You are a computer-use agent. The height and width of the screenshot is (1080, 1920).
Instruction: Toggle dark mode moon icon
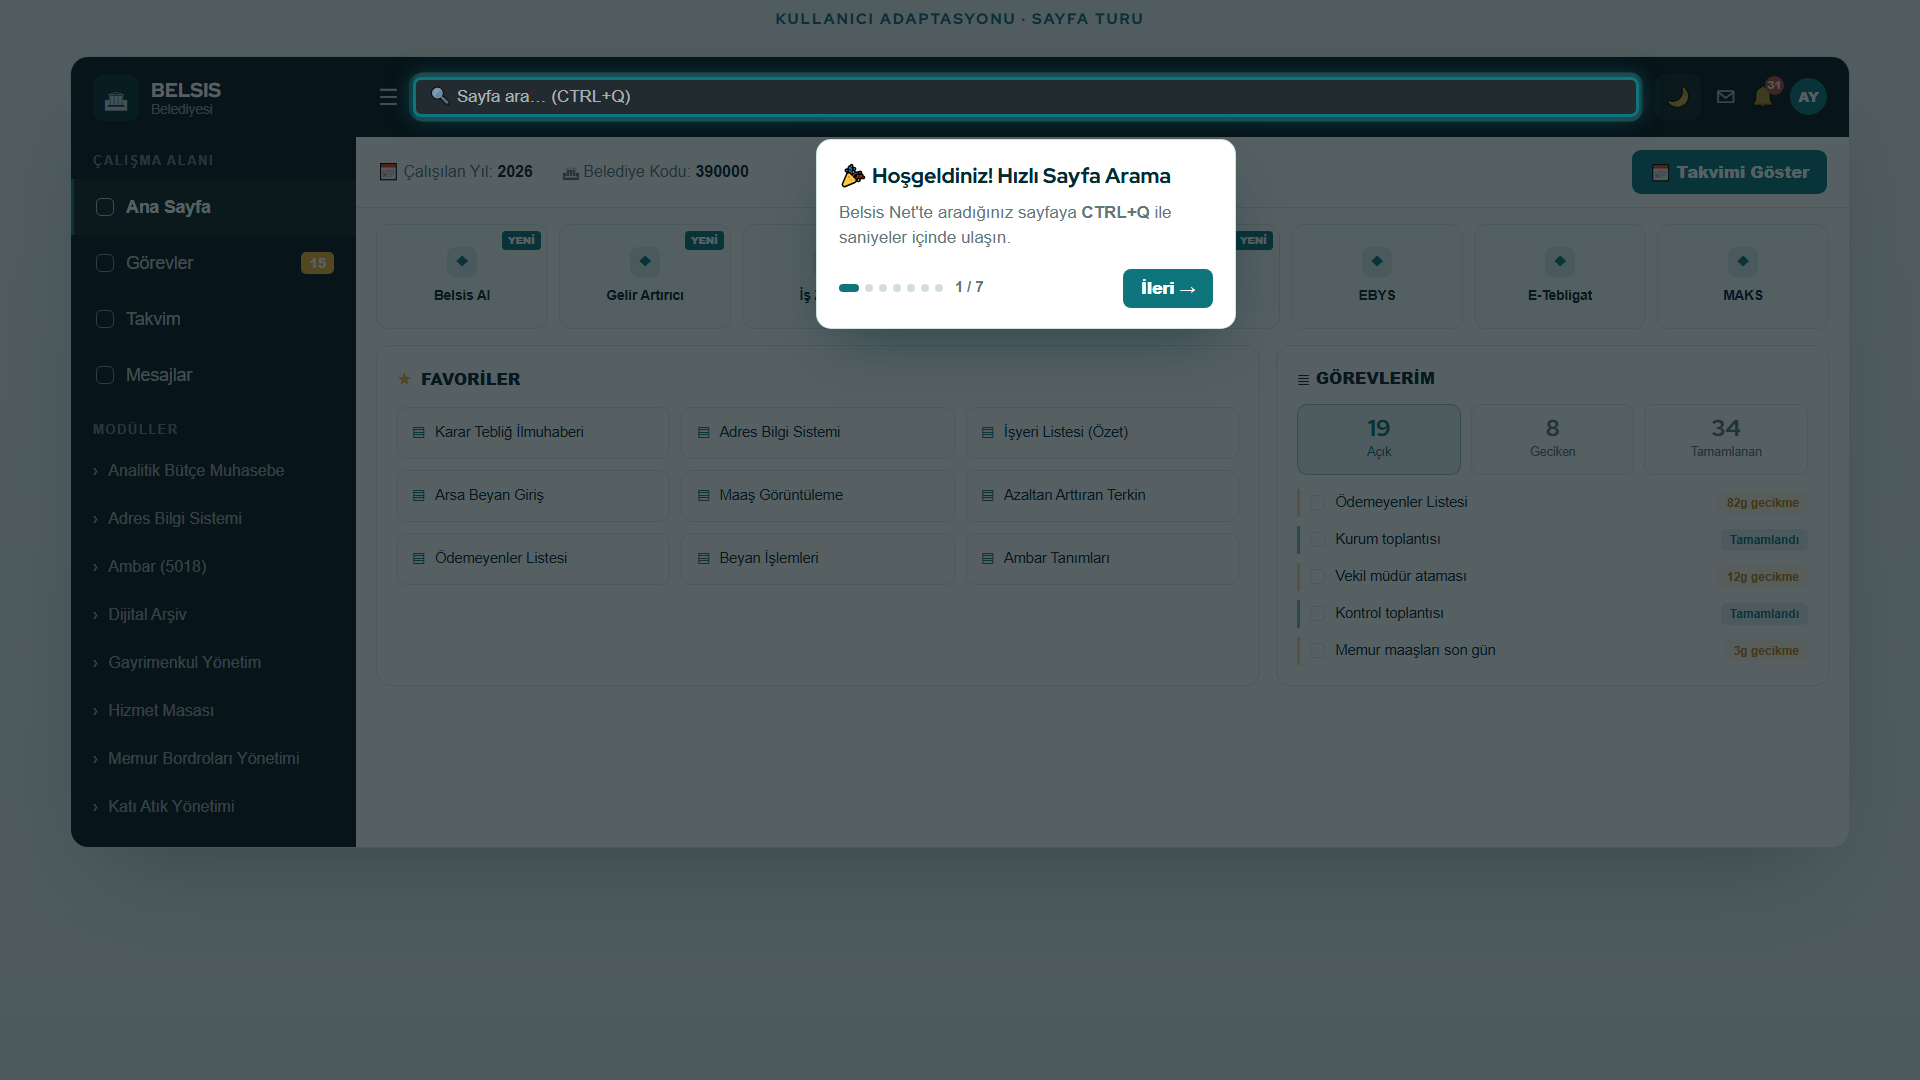pyautogui.click(x=1678, y=97)
